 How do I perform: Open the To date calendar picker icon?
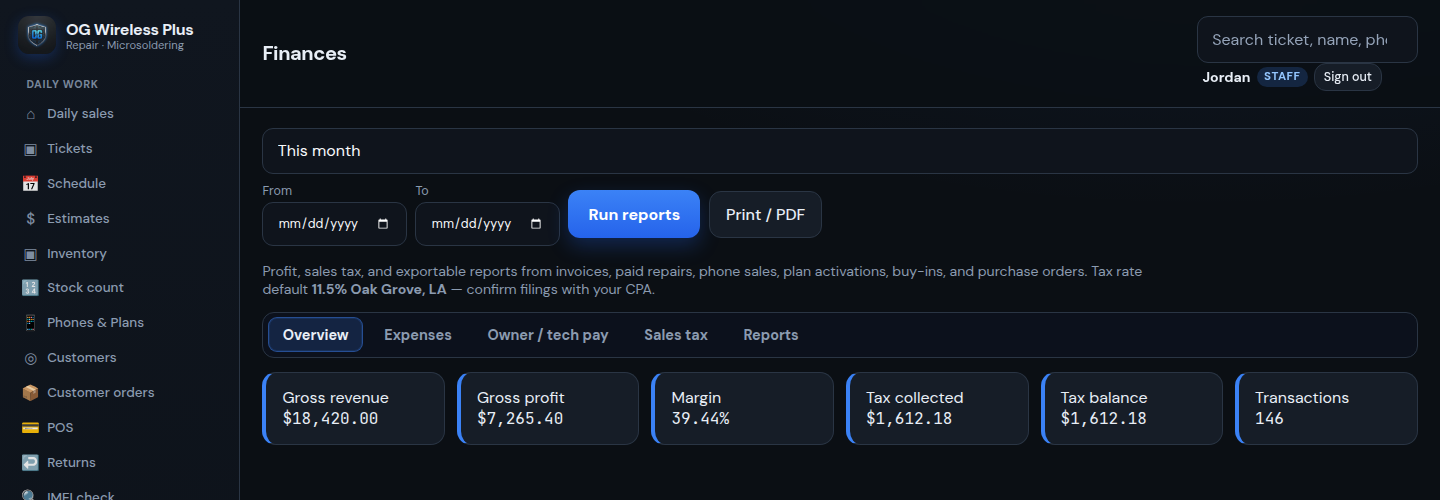click(x=536, y=224)
